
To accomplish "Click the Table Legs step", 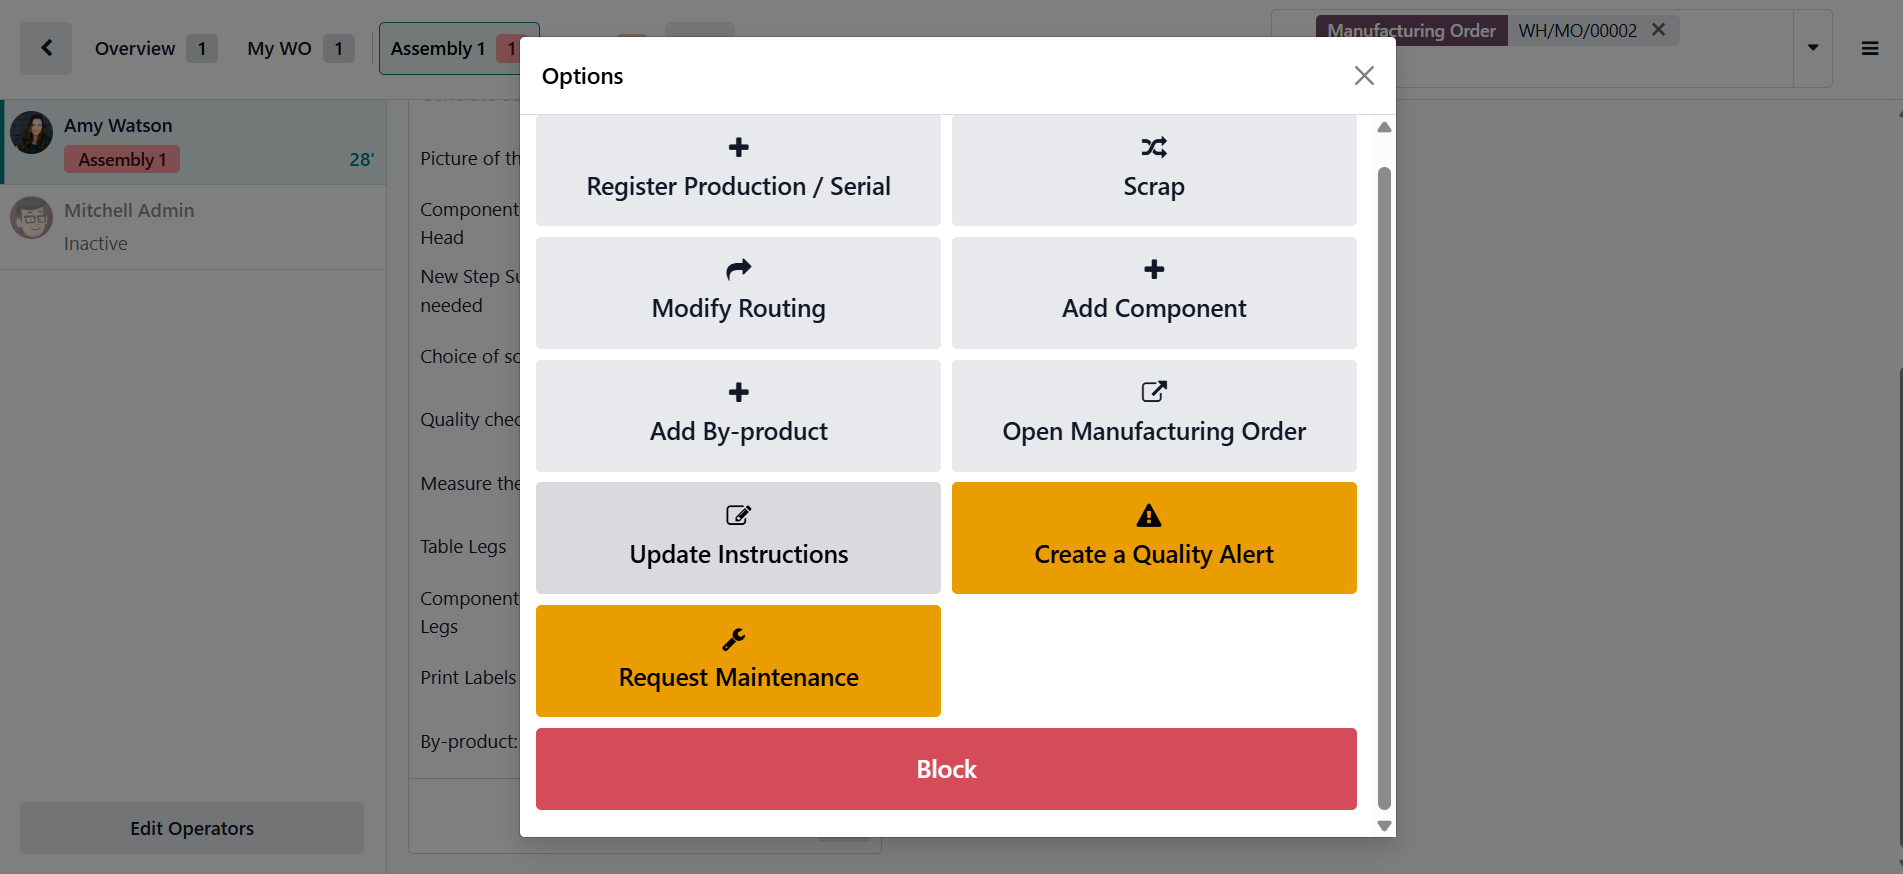I will [463, 547].
